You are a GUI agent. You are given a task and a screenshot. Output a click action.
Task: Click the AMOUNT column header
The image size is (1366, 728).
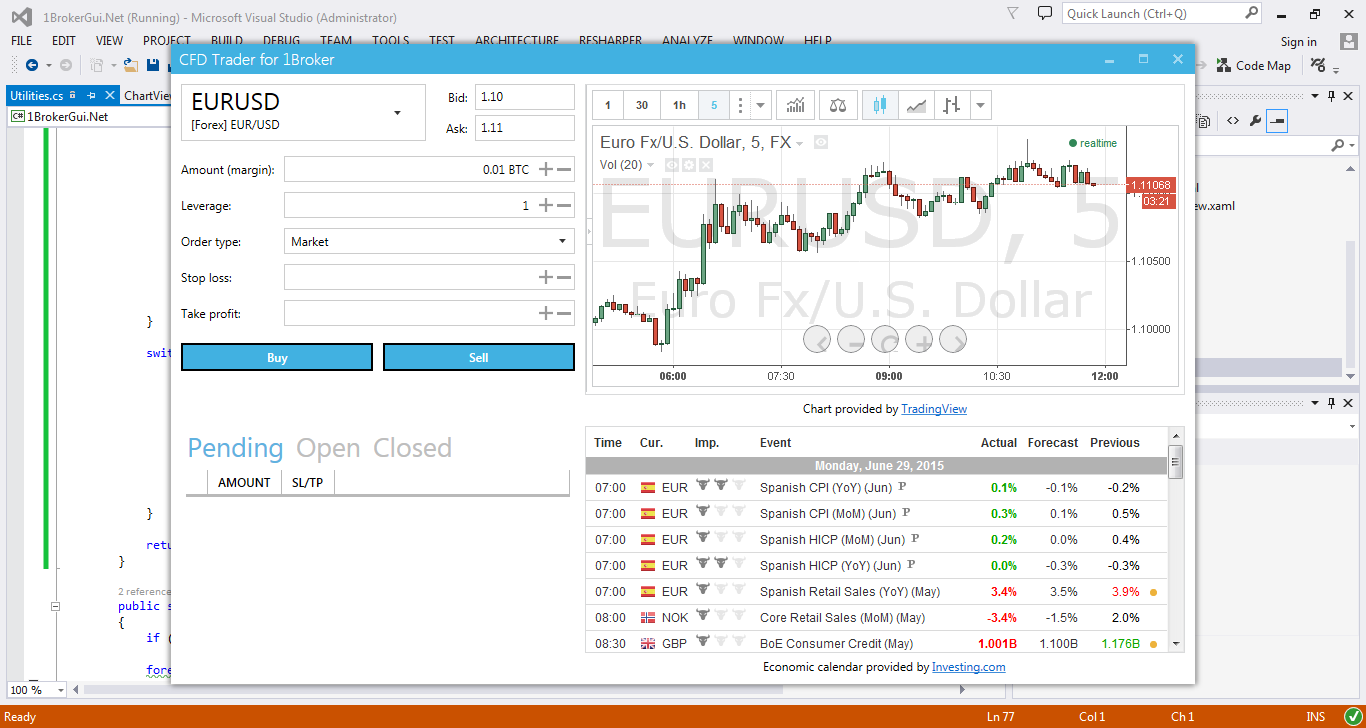pos(244,483)
